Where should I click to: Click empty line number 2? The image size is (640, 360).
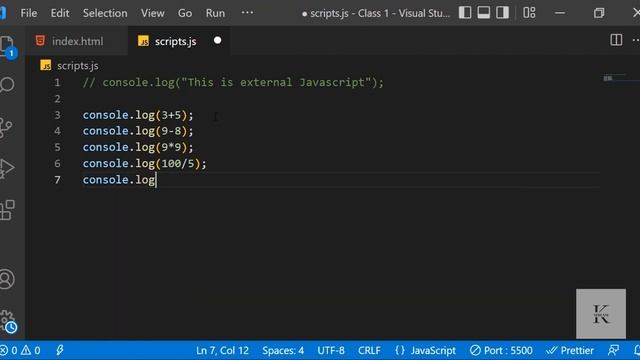pyautogui.click(x=57, y=99)
